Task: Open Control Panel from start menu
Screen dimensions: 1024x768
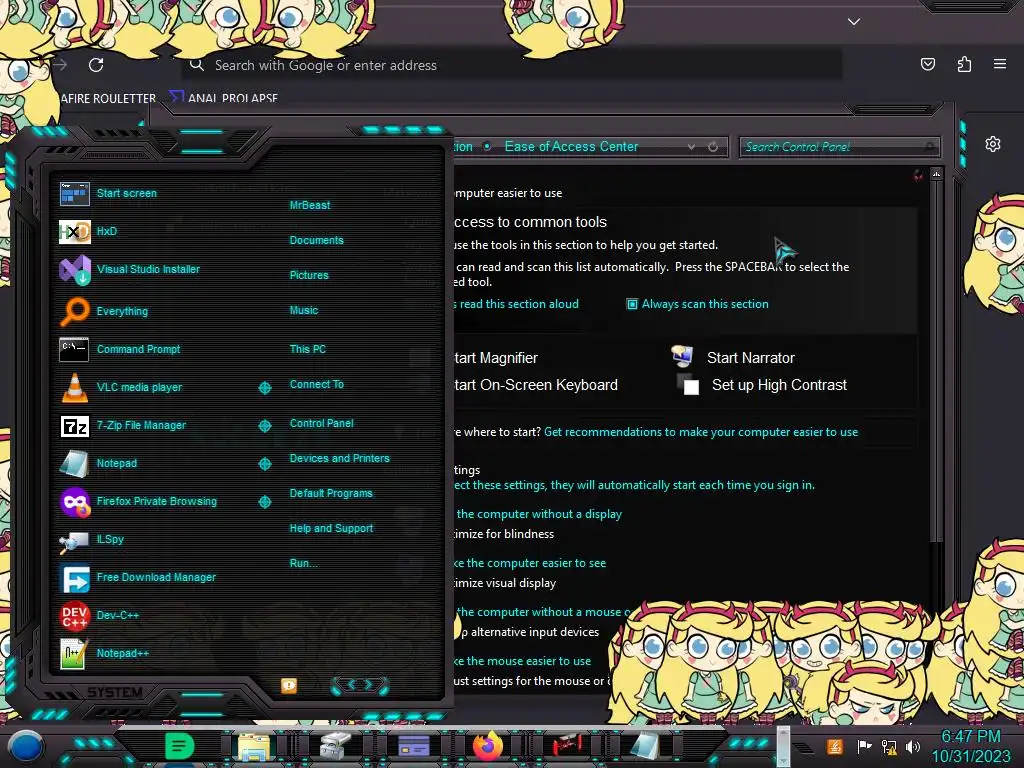Action: pos(321,423)
